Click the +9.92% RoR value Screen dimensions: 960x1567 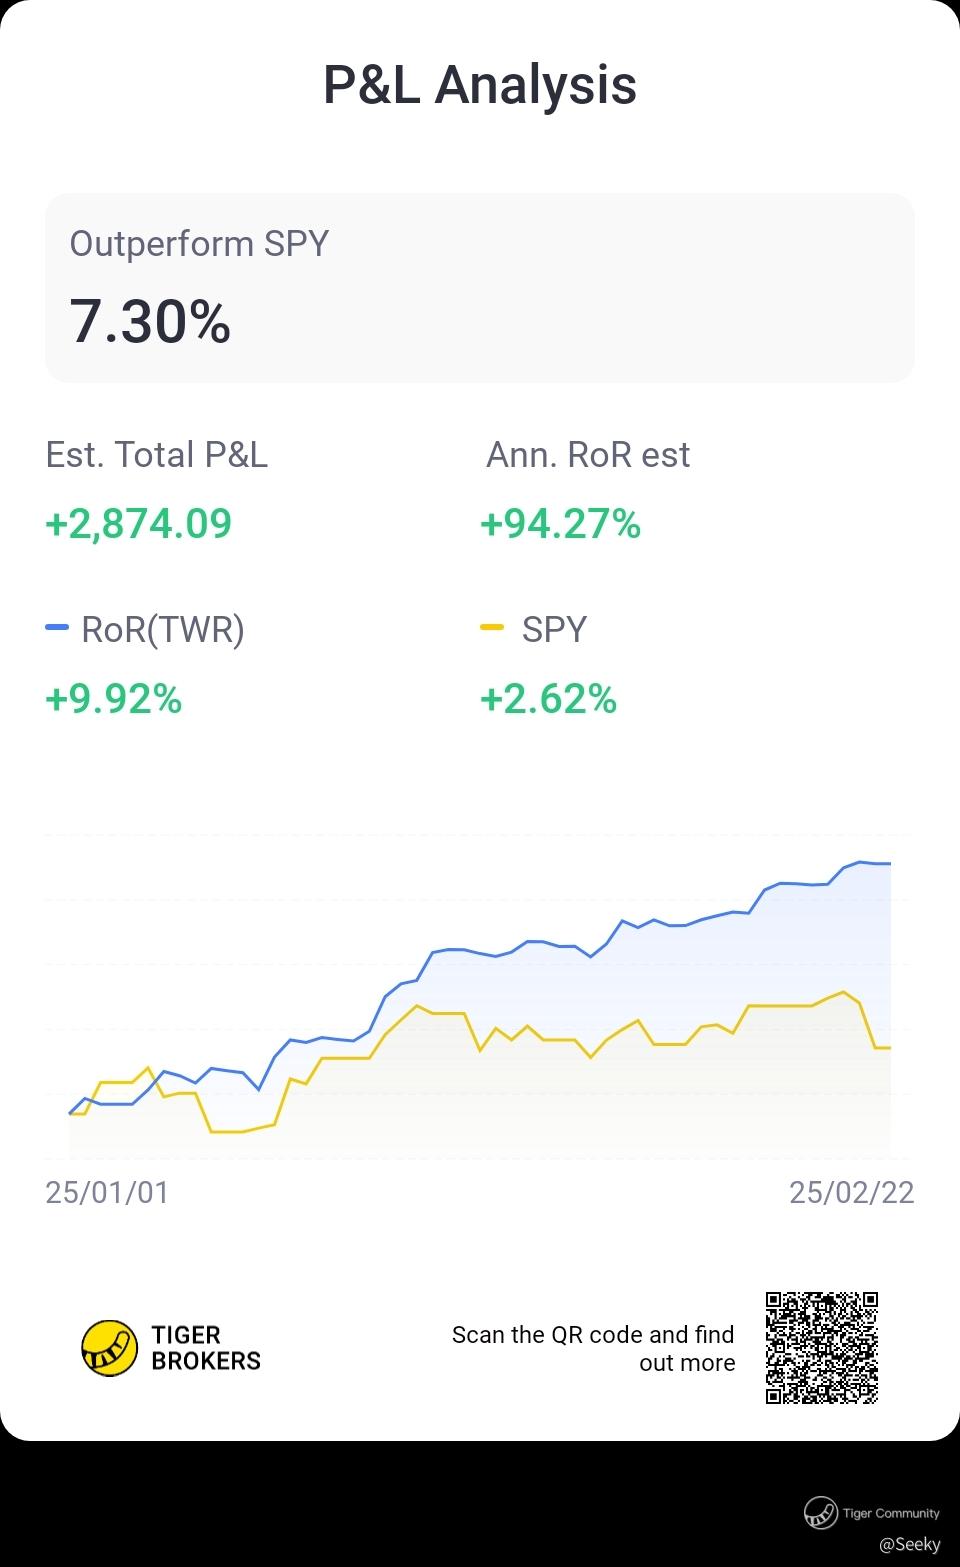(x=114, y=698)
